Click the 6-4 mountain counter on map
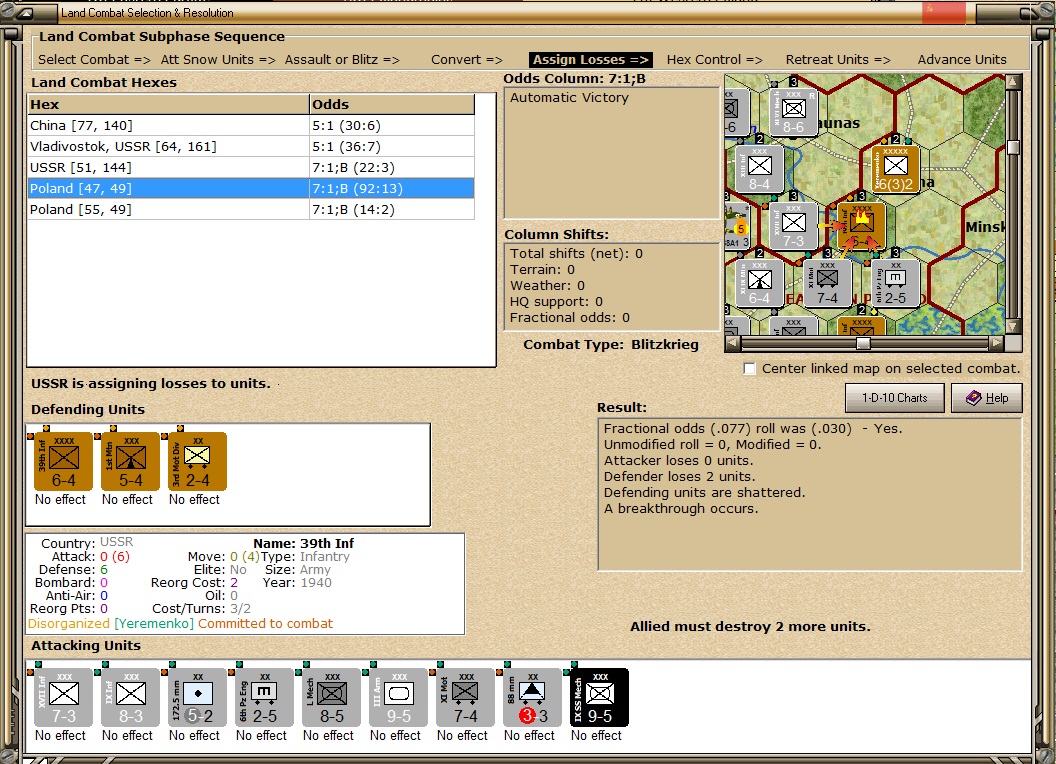The width and height of the screenshot is (1056, 764). coord(759,284)
